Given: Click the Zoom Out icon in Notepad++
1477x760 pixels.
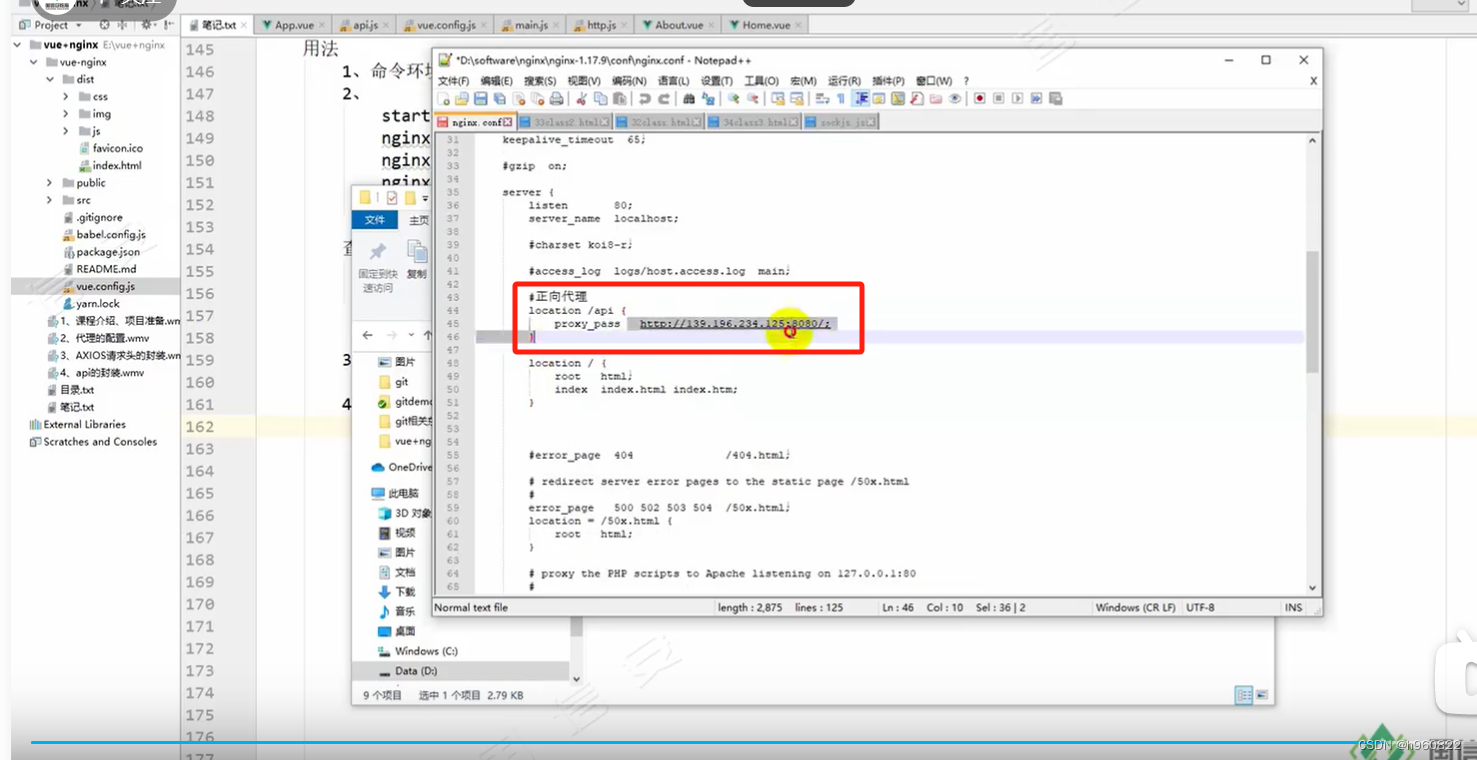Looking at the screenshot, I should [x=753, y=98].
